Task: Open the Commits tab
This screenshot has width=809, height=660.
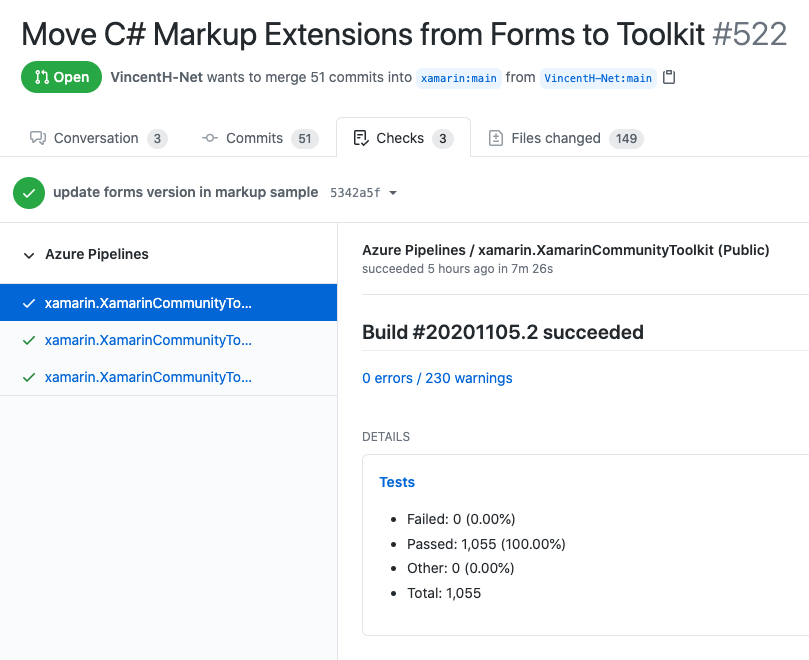Action: 260,138
